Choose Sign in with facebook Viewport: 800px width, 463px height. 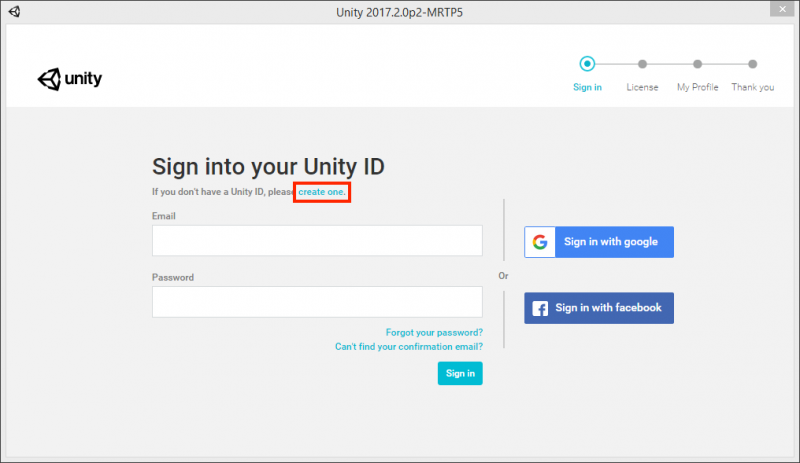(599, 308)
